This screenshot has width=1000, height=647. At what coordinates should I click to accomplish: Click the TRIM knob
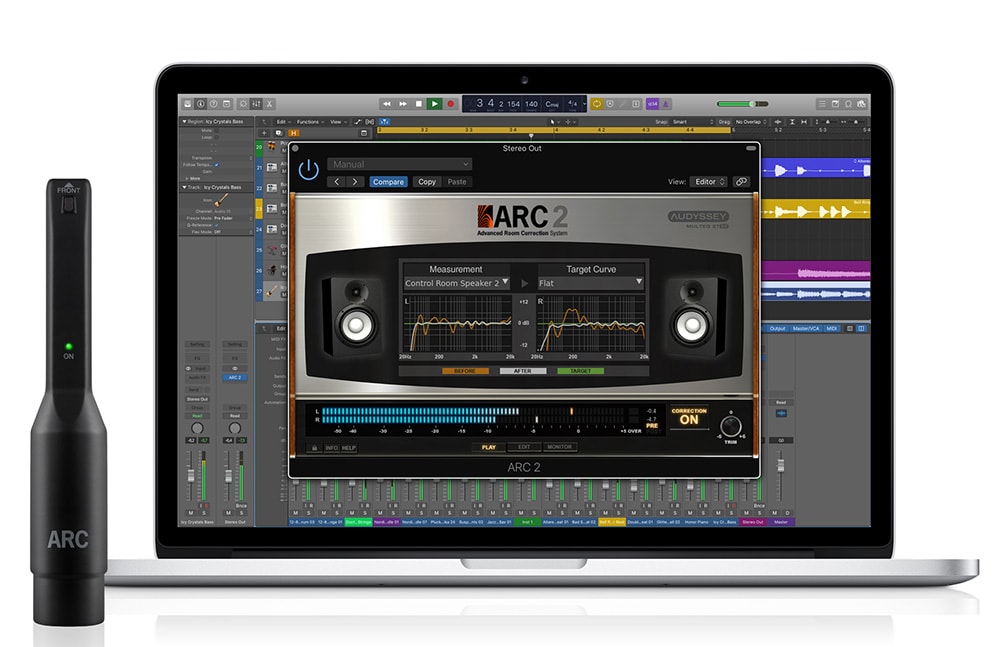(730, 425)
